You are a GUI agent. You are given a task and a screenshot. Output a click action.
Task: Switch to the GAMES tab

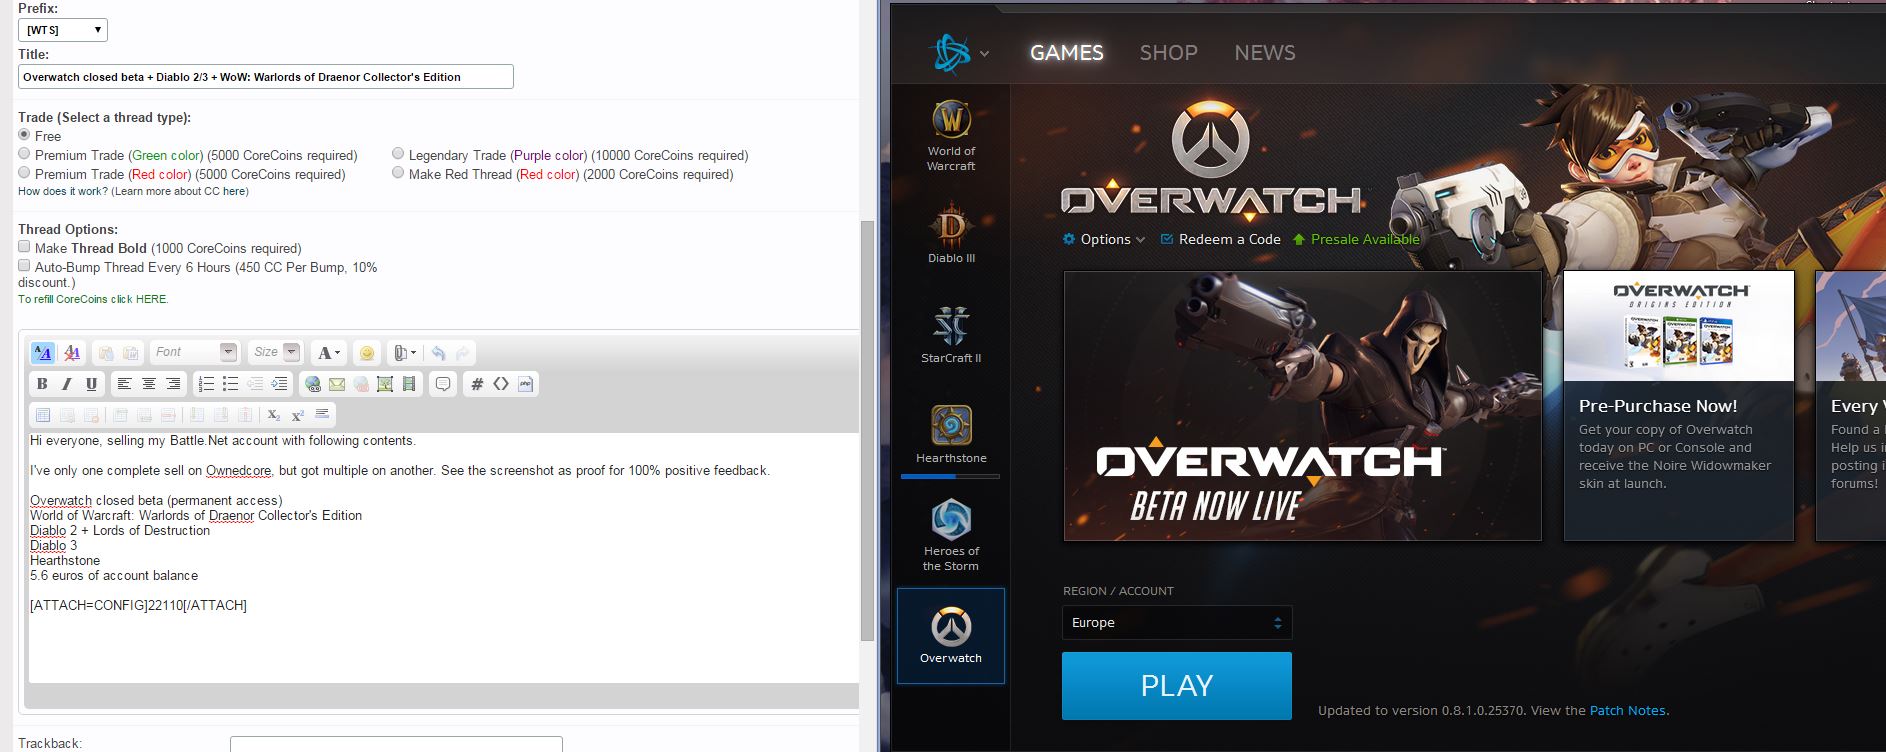pyautogui.click(x=1067, y=53)
